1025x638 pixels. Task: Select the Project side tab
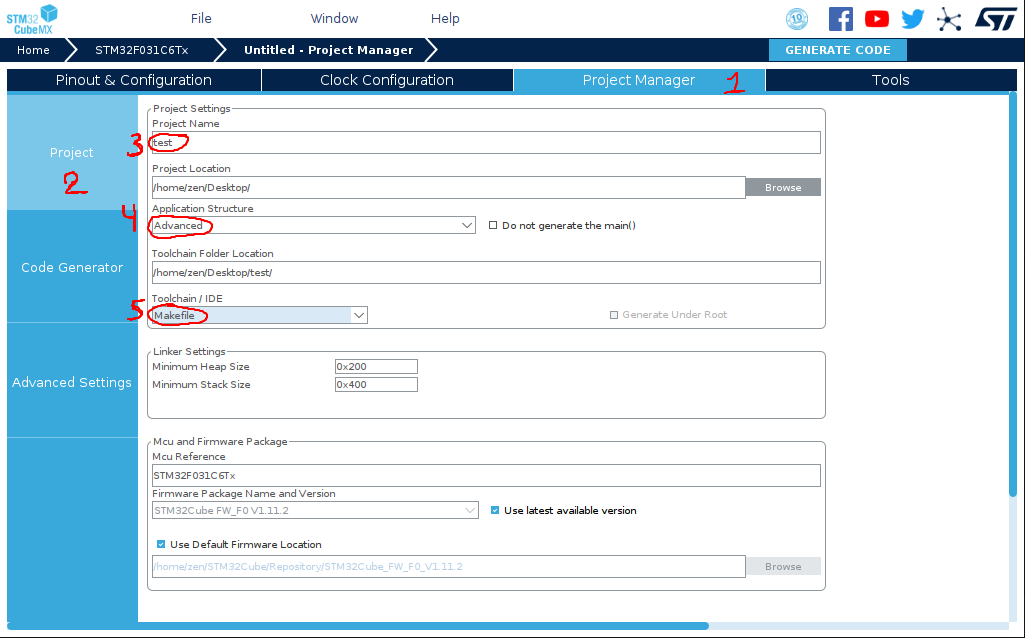coord(72,152)
